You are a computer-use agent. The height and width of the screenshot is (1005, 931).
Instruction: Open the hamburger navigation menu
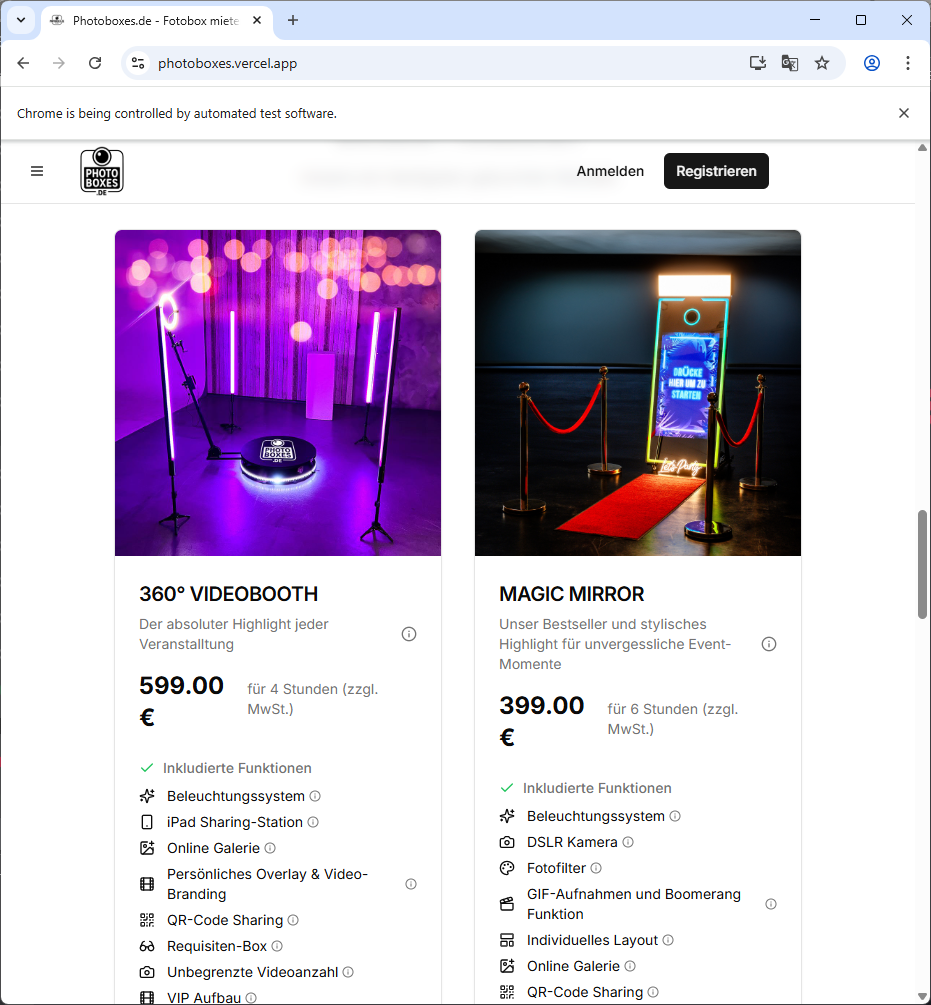[37, 171]
